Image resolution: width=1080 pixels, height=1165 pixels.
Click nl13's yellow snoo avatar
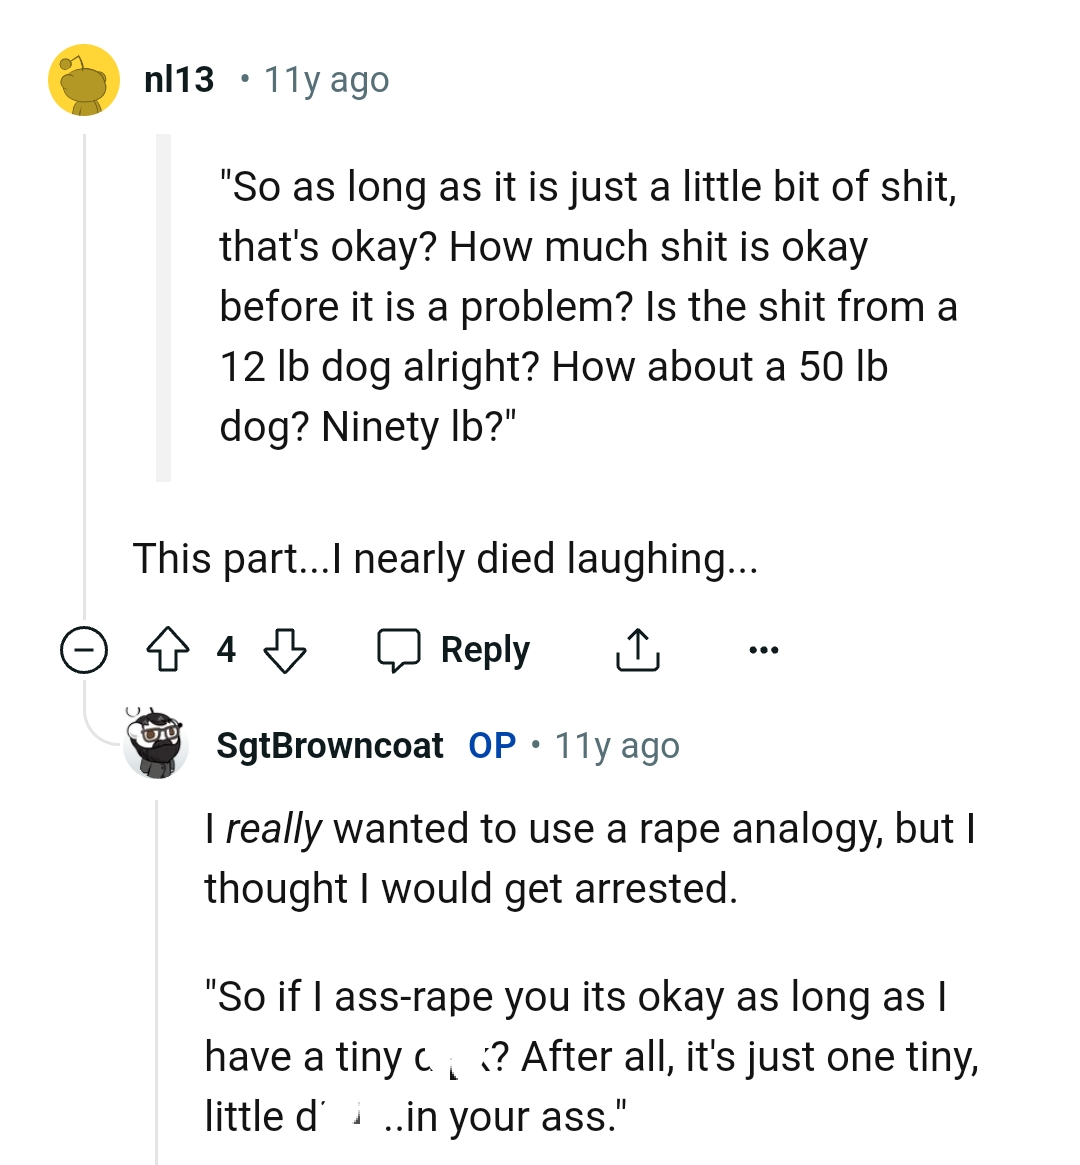(85, 79)
